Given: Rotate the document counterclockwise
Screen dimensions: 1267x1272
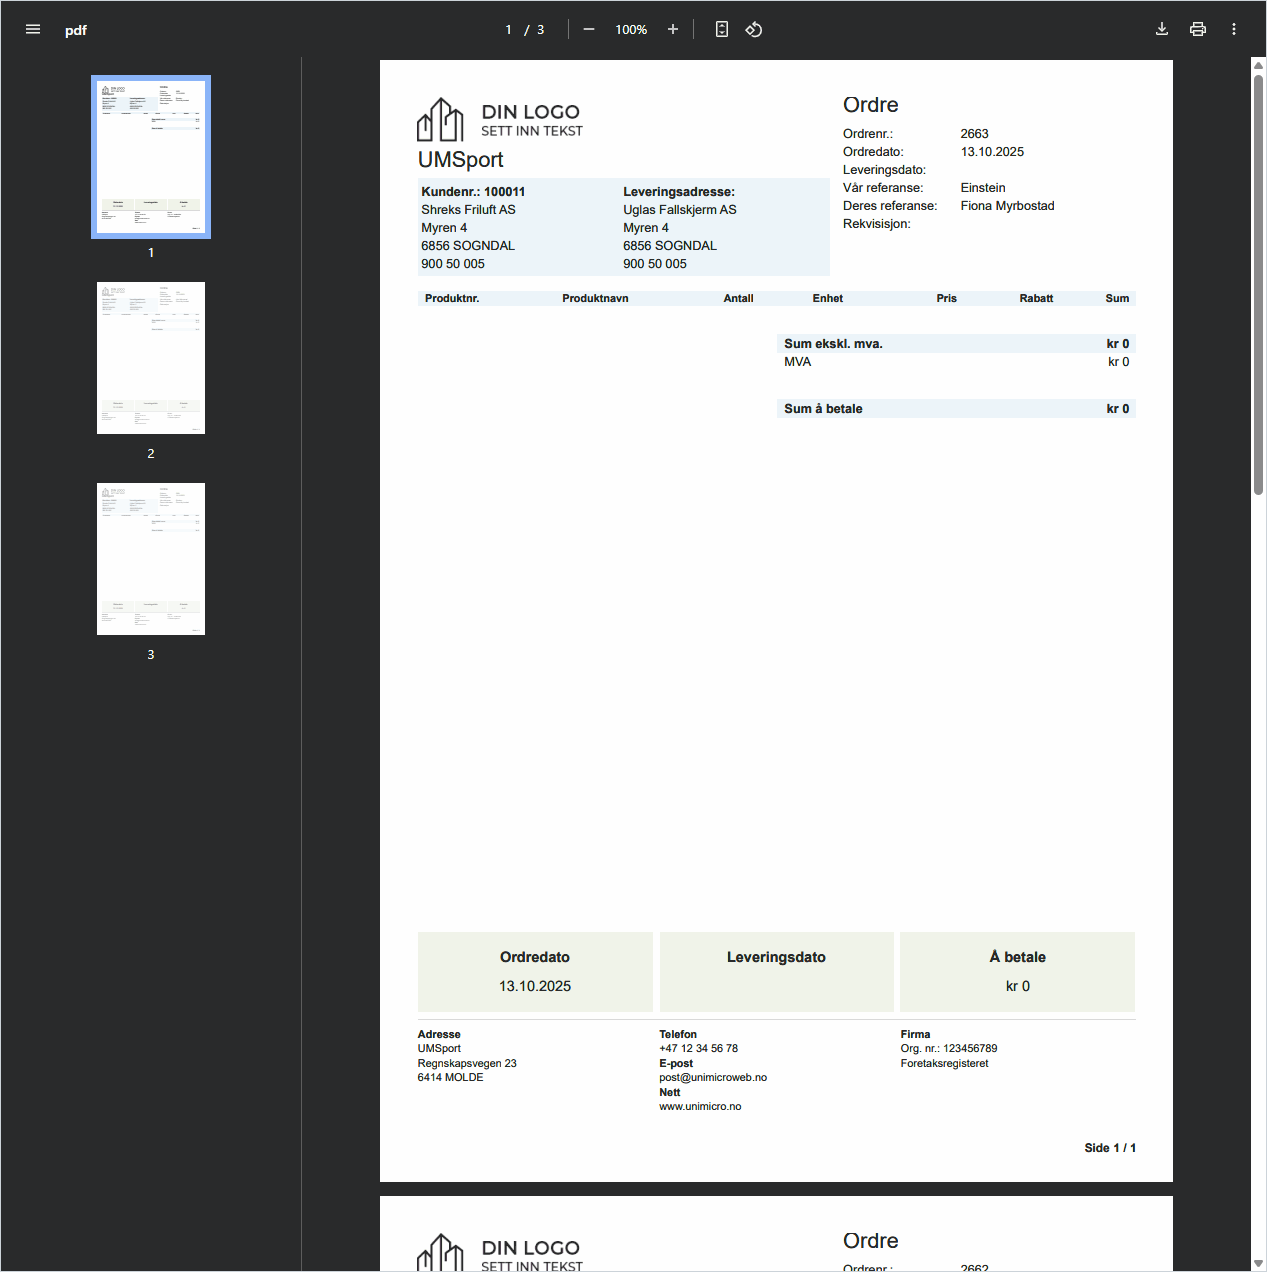Looking at the screenshot, I should coord(754,30).
